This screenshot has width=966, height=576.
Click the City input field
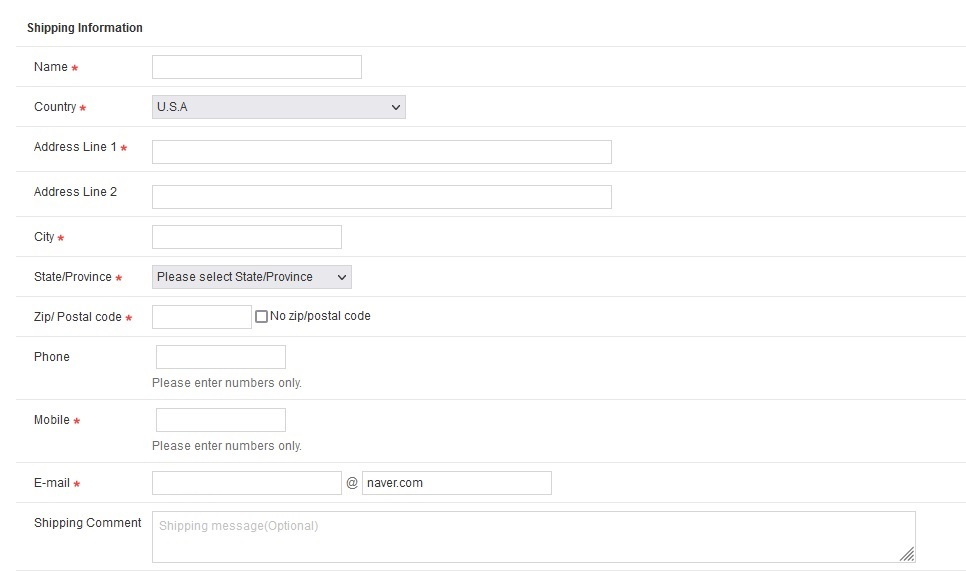point(247,237)
